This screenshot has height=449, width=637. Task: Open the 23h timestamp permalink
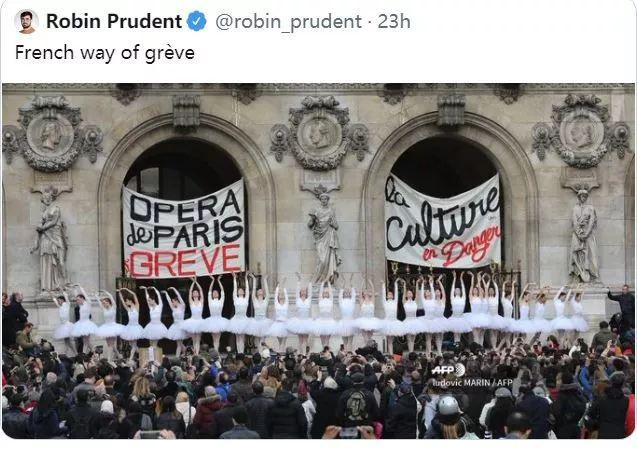[394, 21]
